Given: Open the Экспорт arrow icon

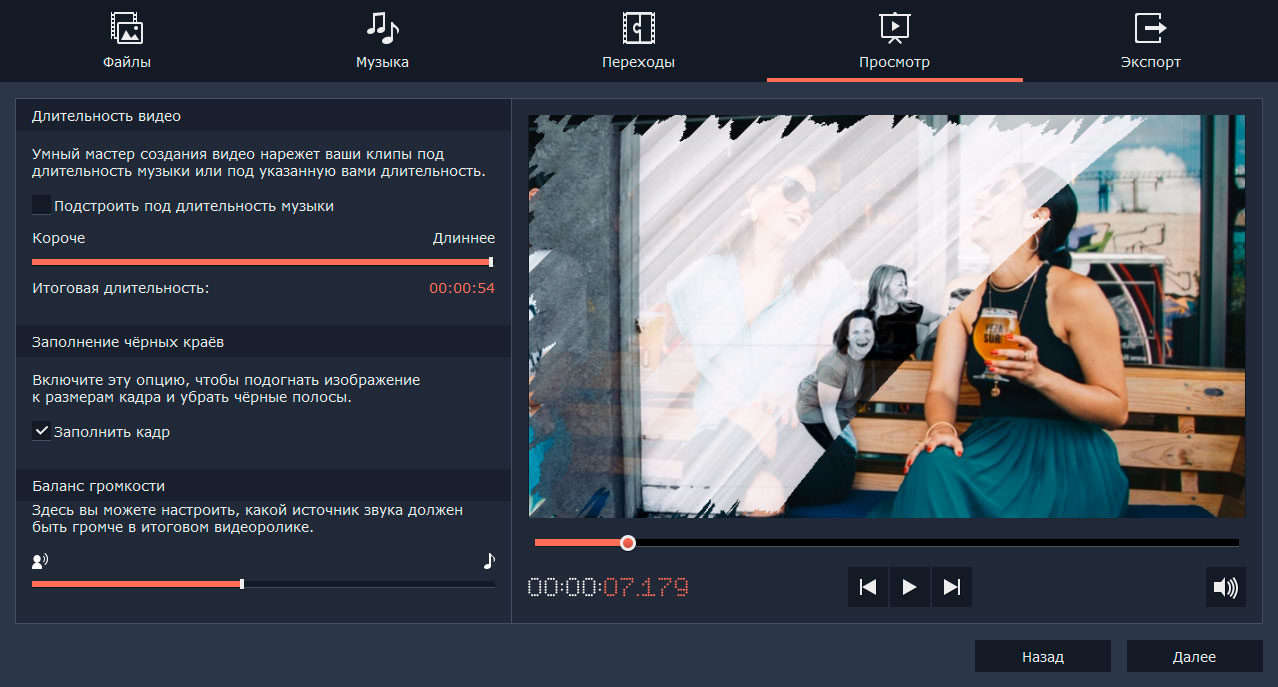Looking at the screenshot, I should (x=1150, y=28).
